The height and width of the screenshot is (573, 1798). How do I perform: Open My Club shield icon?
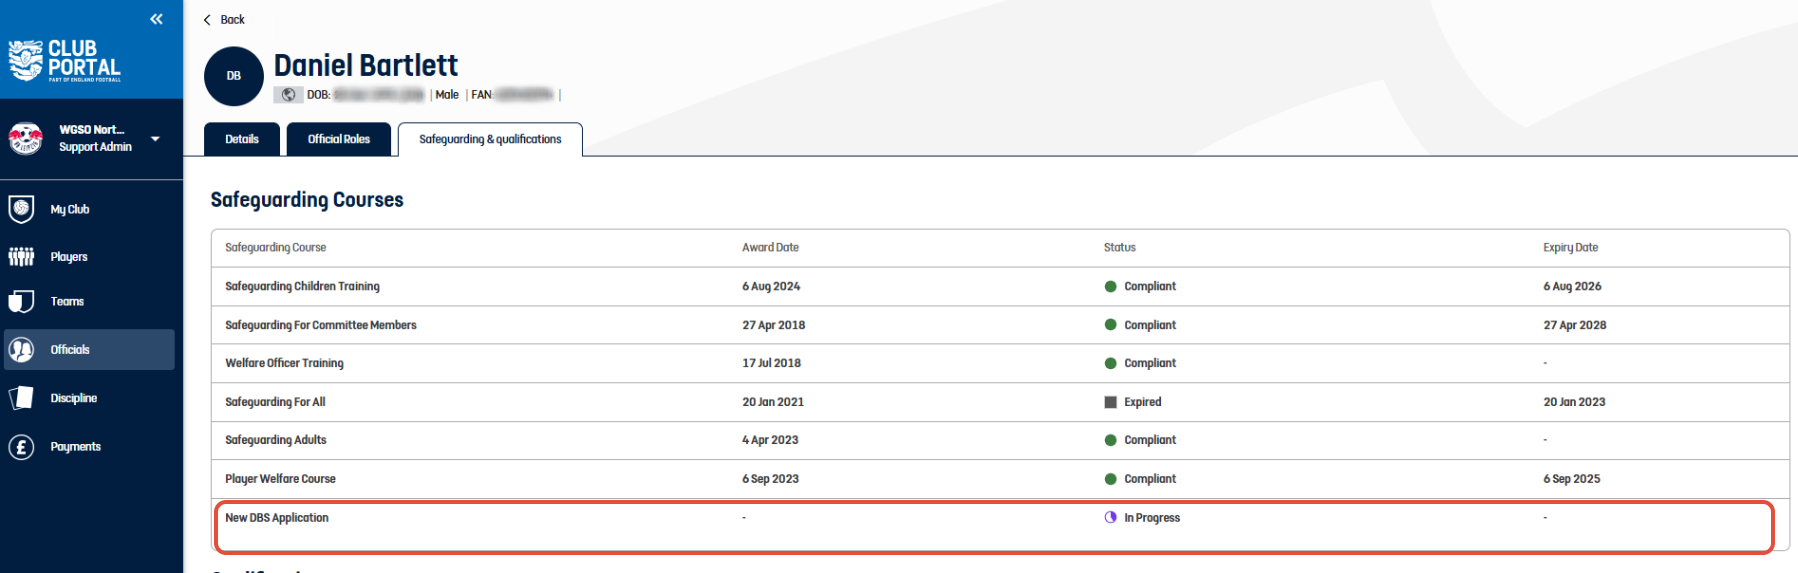click(21, 209)
